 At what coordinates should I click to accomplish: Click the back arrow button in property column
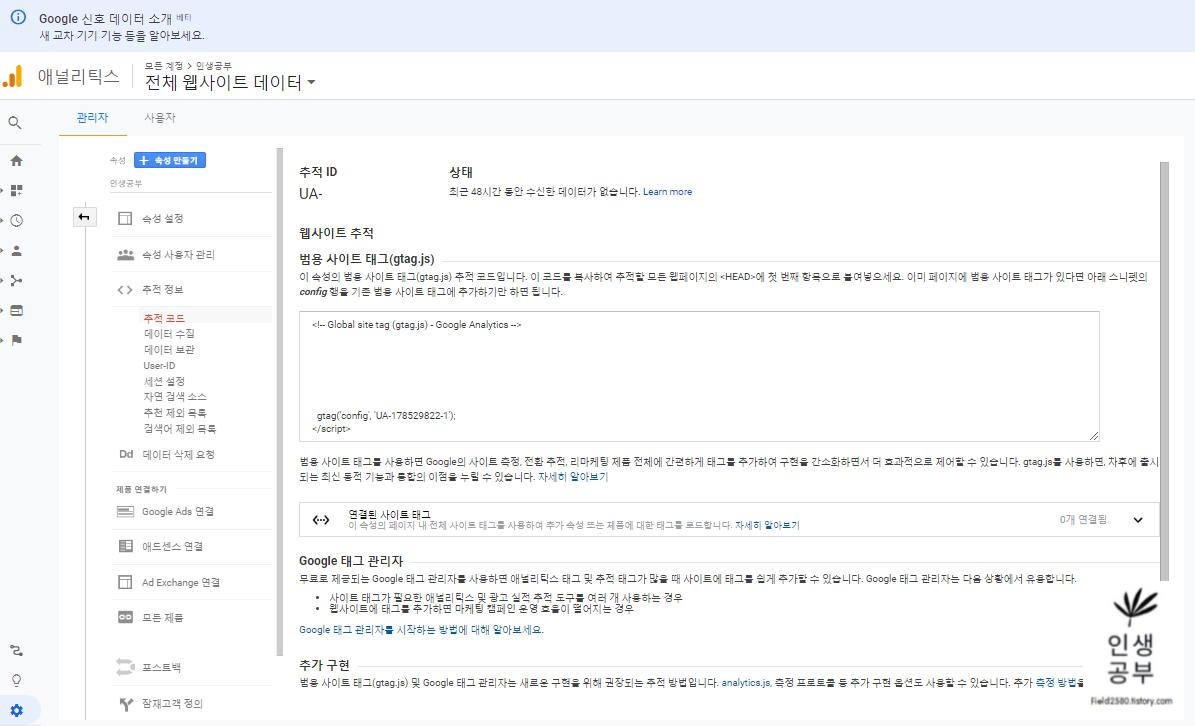(85, 217)
